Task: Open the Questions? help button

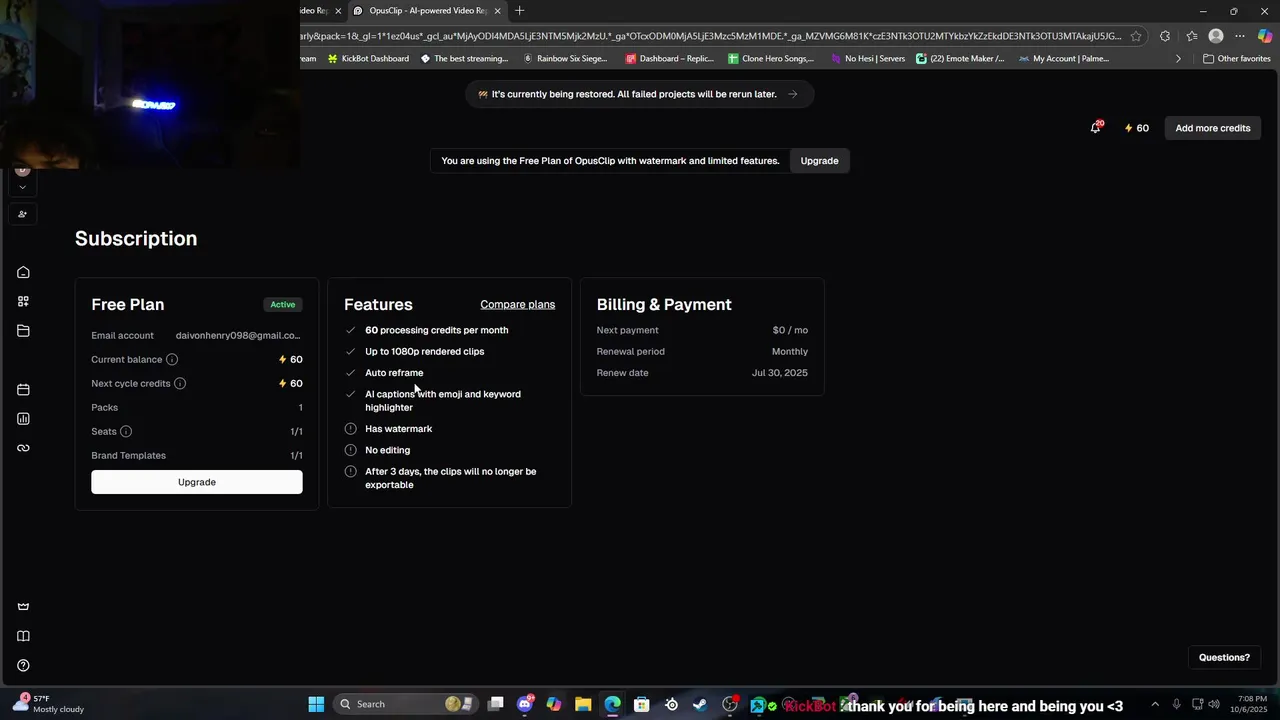Action: [1224, 657]
